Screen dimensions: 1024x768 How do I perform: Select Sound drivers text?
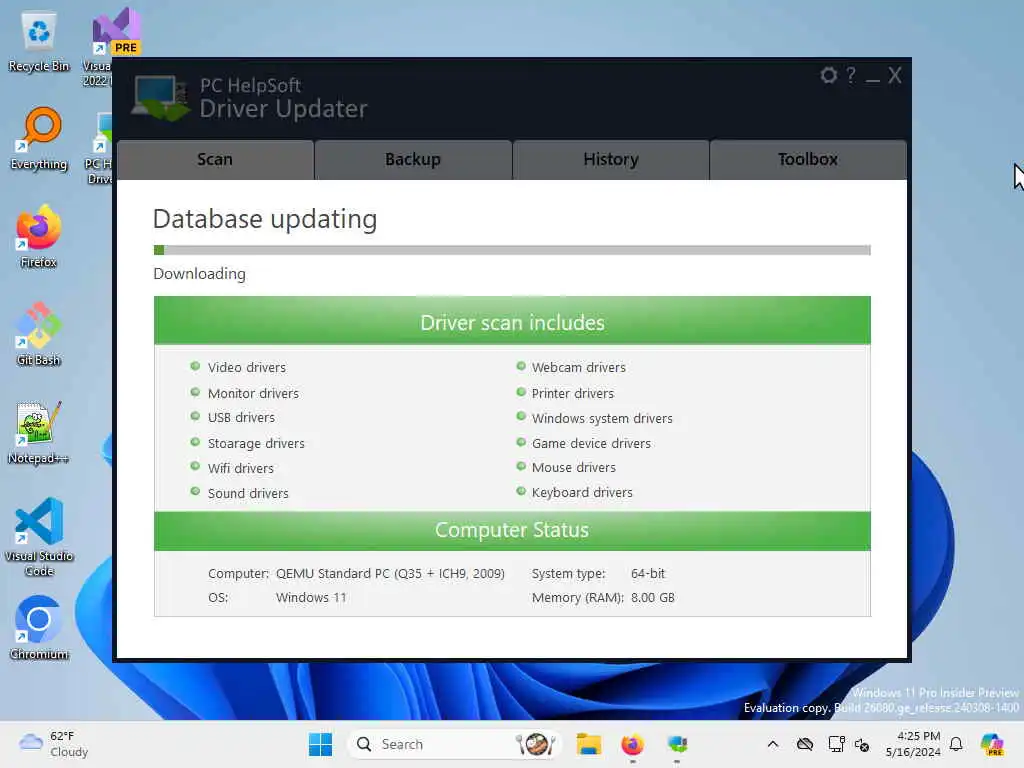248,493
